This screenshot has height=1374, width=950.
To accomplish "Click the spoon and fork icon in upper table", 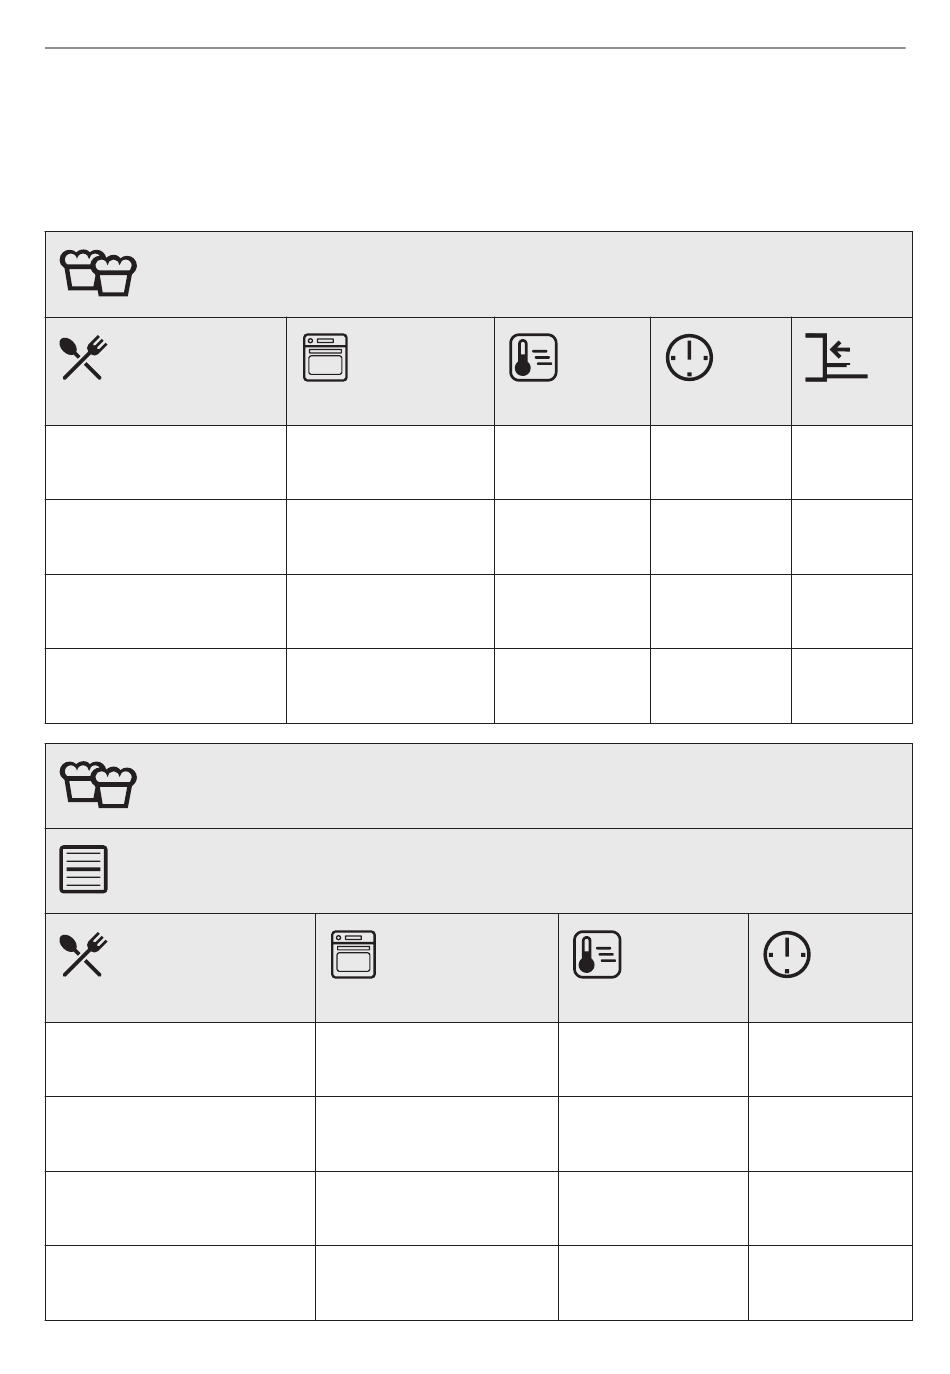I will [84, 358].
